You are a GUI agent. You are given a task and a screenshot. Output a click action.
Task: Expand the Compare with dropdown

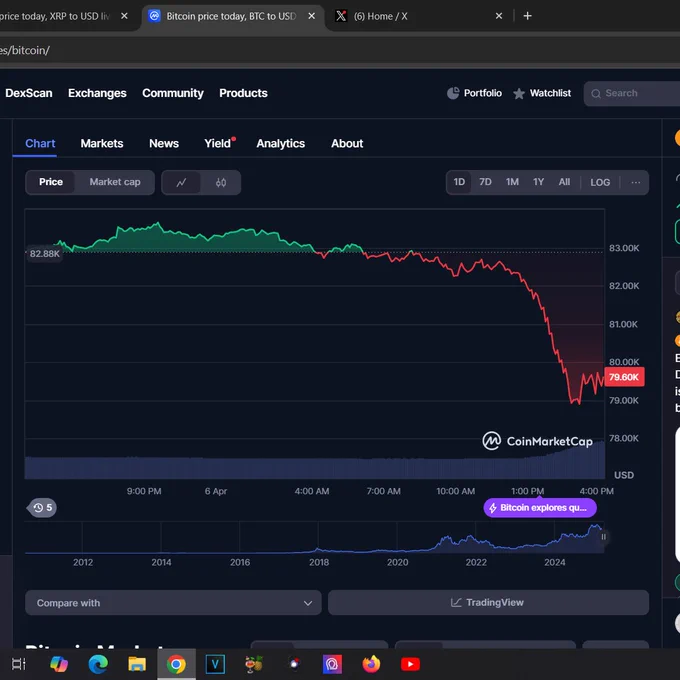point(173,603)
